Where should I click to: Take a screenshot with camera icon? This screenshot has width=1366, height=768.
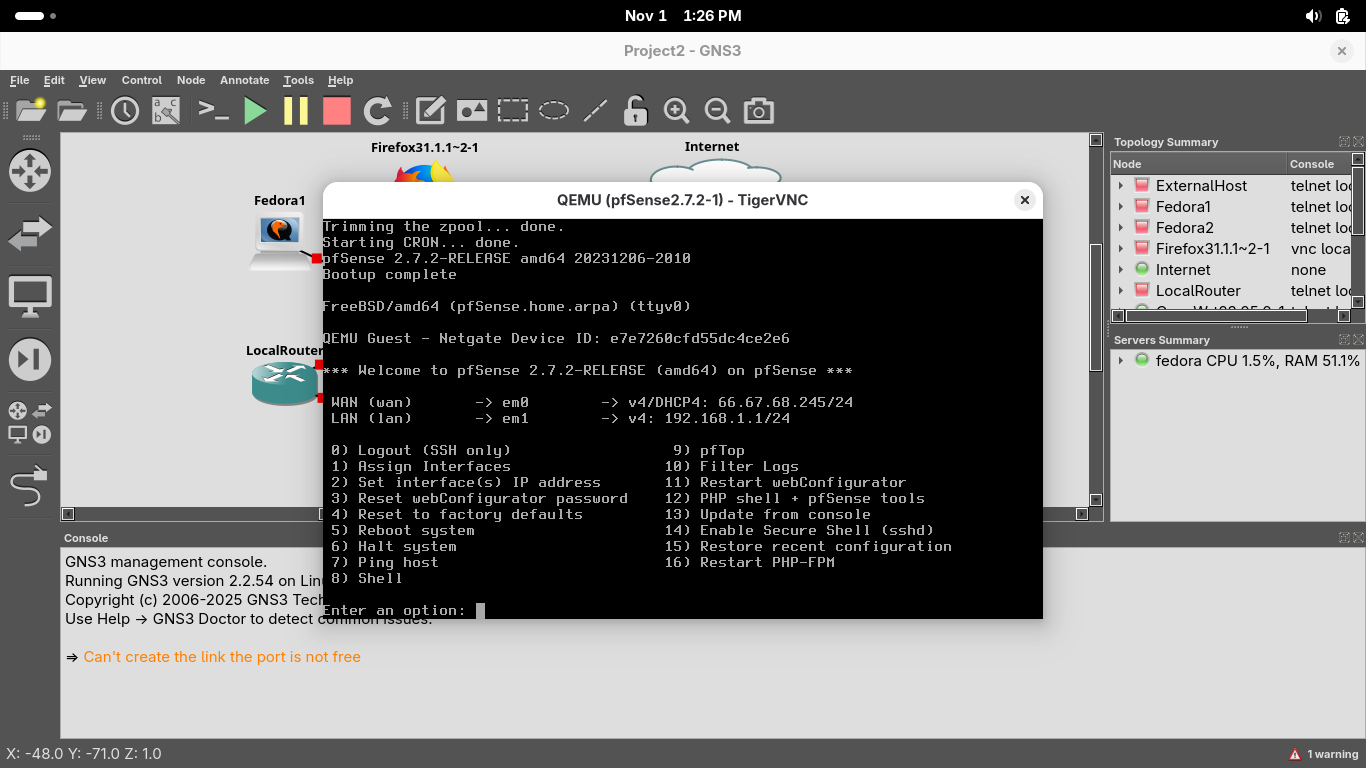click(x=759, y=111)
